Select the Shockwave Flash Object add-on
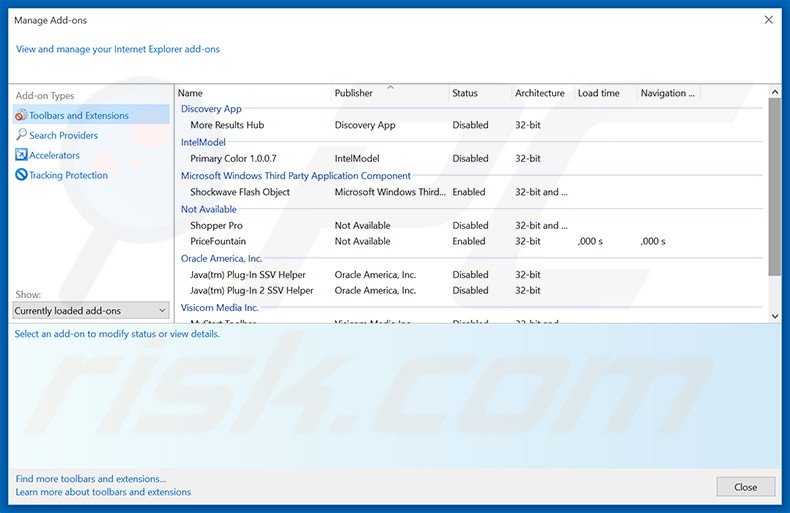This screenshot has height=513, width=790. pos(240,192)
